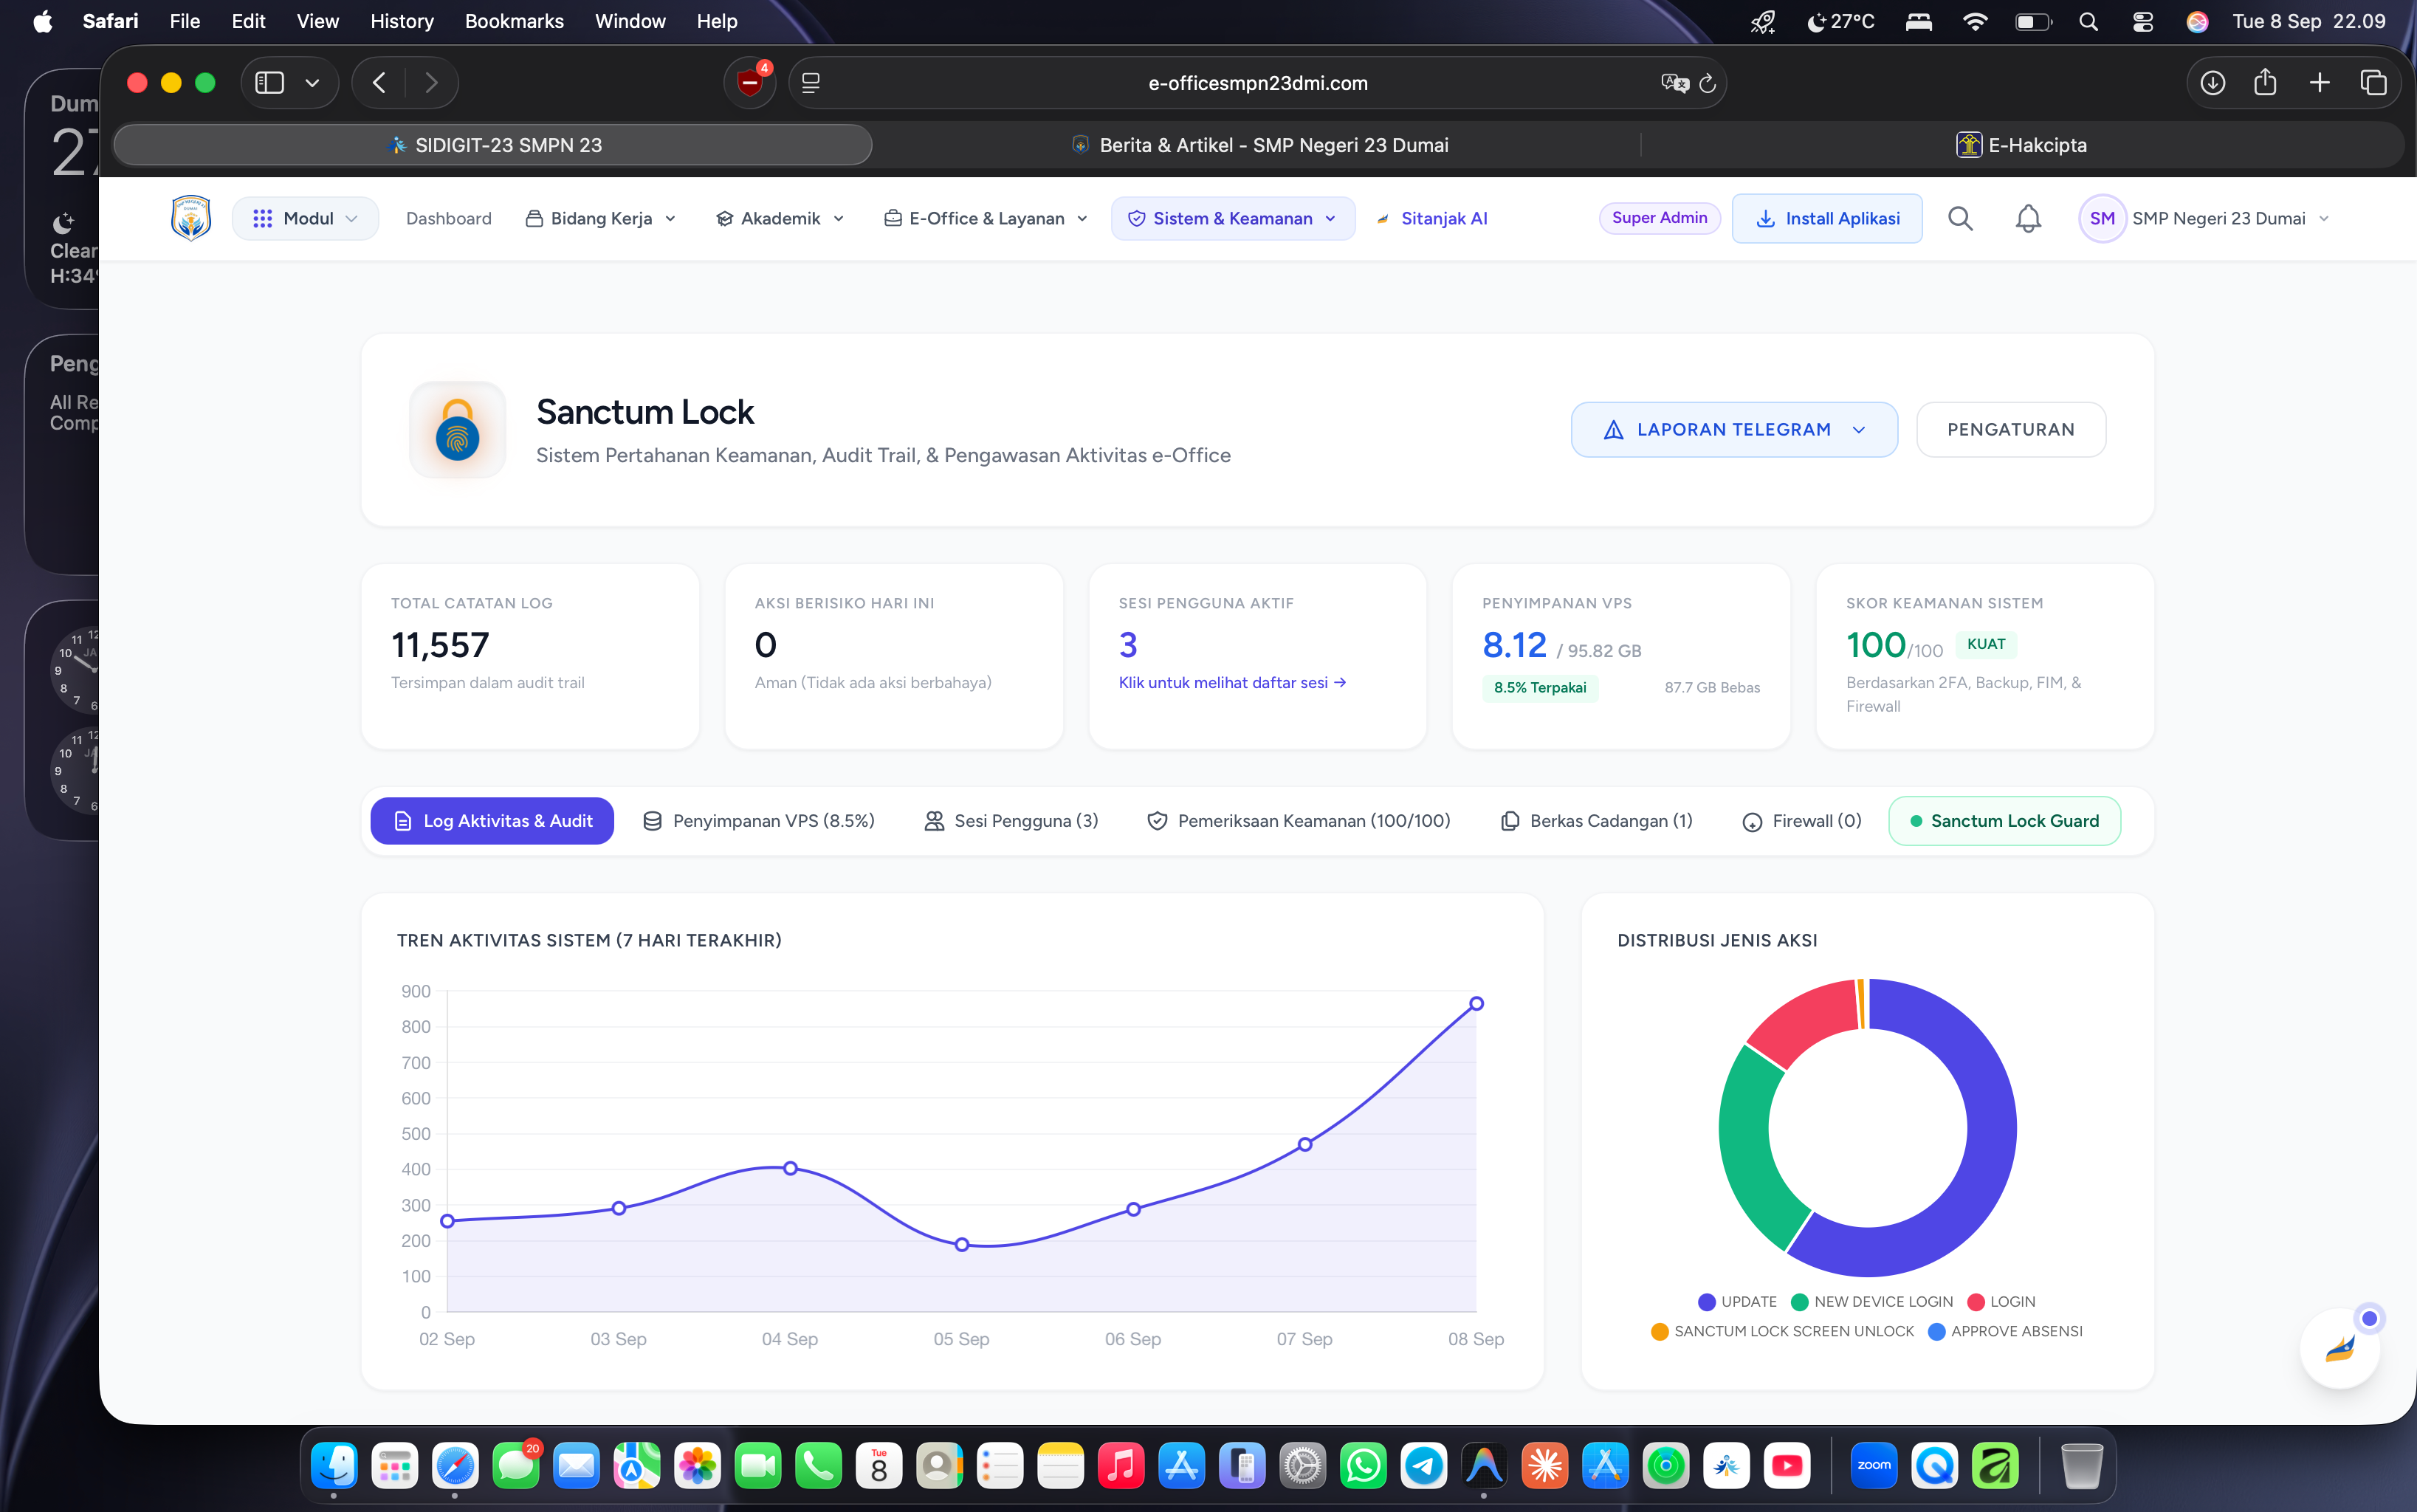The height and width of the screenshot is (1512, 2417).
Task: Open the History menu in menu bar
Action: pyautogui.click(x=402, y=21)
